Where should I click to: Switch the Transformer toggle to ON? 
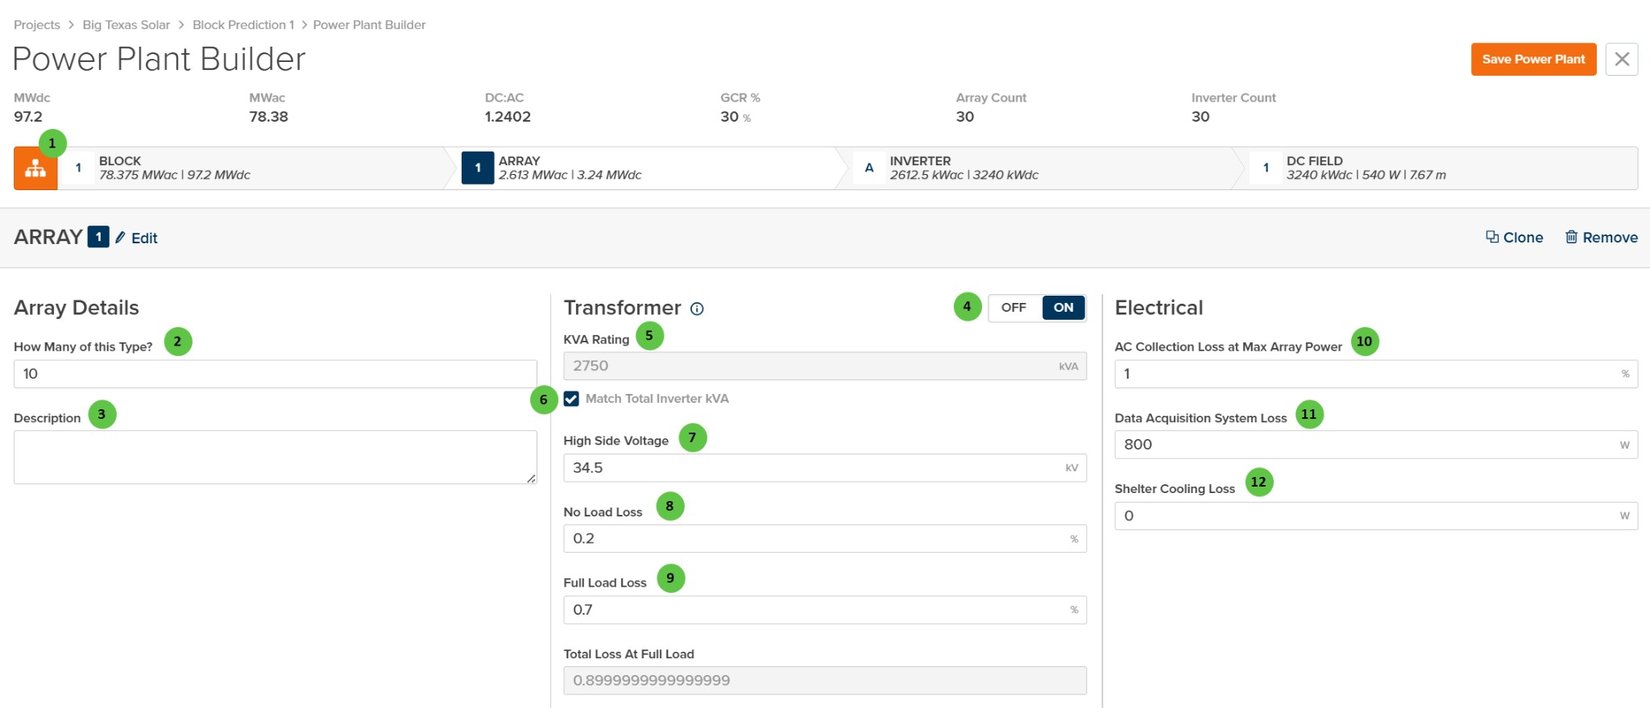(1063, 308)
